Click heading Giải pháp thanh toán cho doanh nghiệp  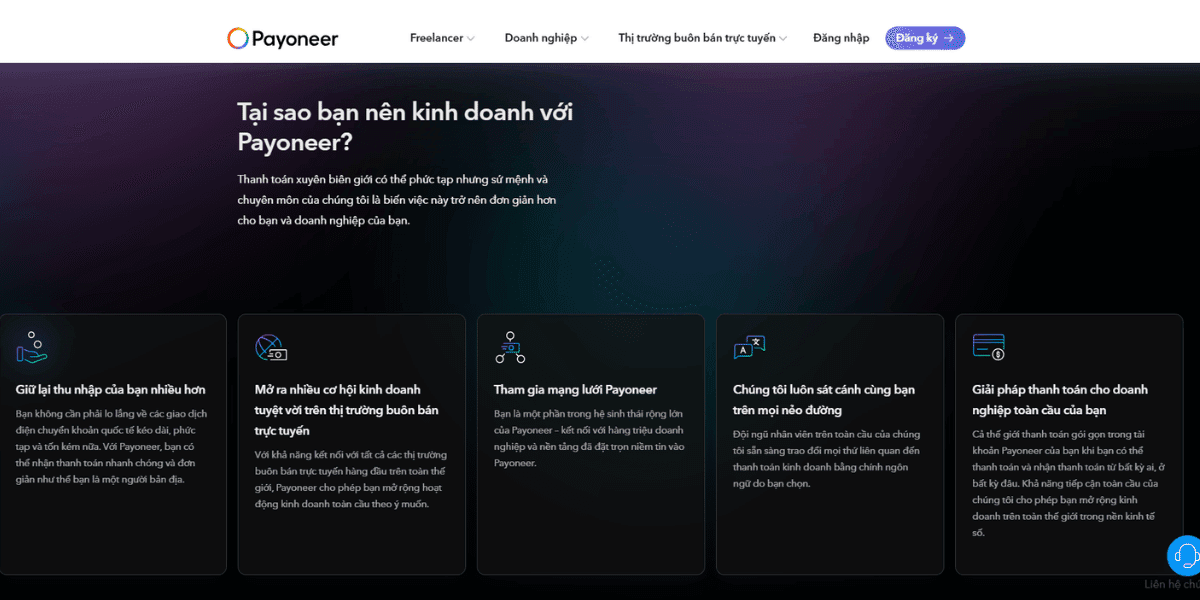[1060, 400]
